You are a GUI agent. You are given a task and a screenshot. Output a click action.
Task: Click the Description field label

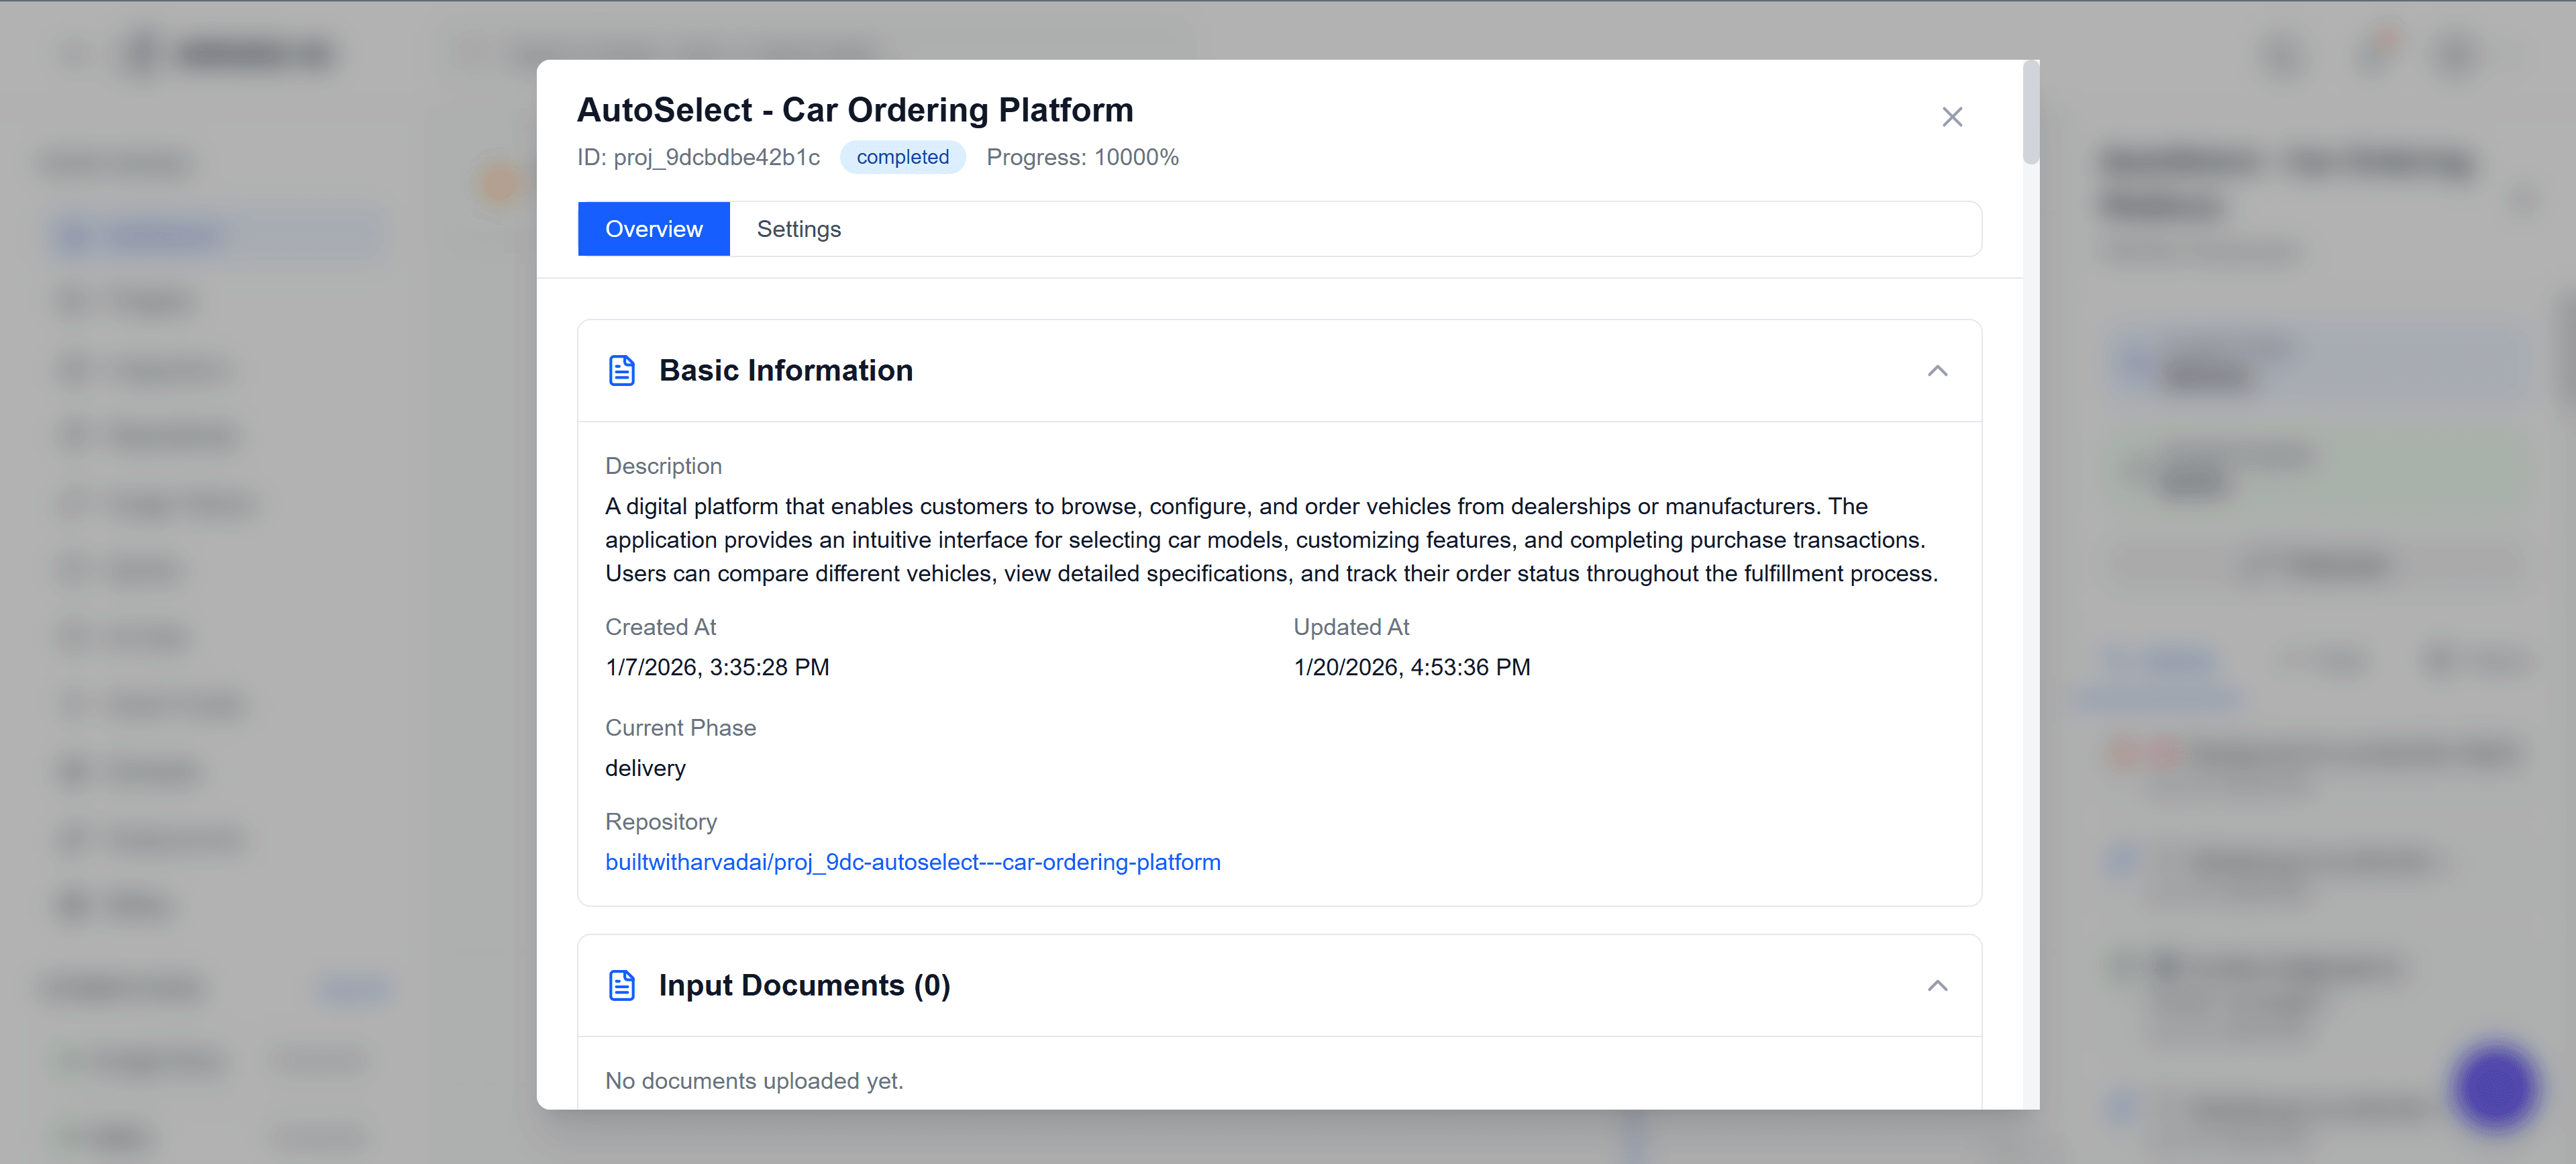pyautogui.click(x=663, y=466)
